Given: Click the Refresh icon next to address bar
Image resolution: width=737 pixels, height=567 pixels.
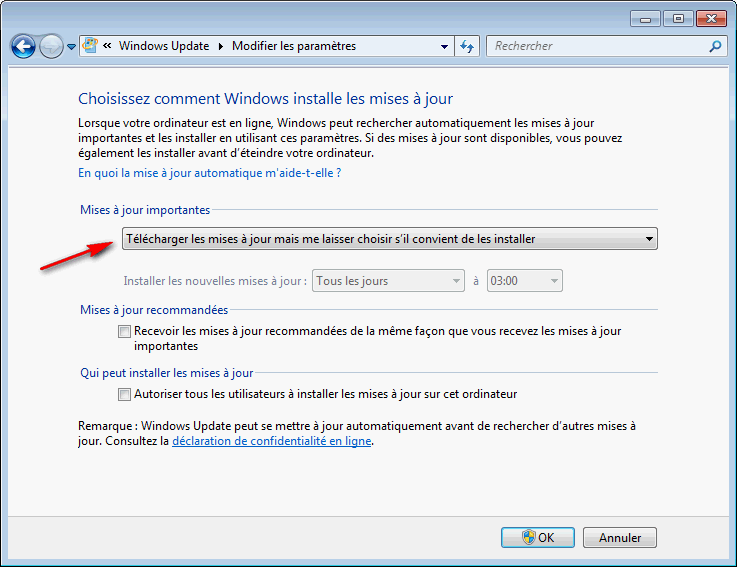Looking at the screenshot, I should tap(467, 47).
